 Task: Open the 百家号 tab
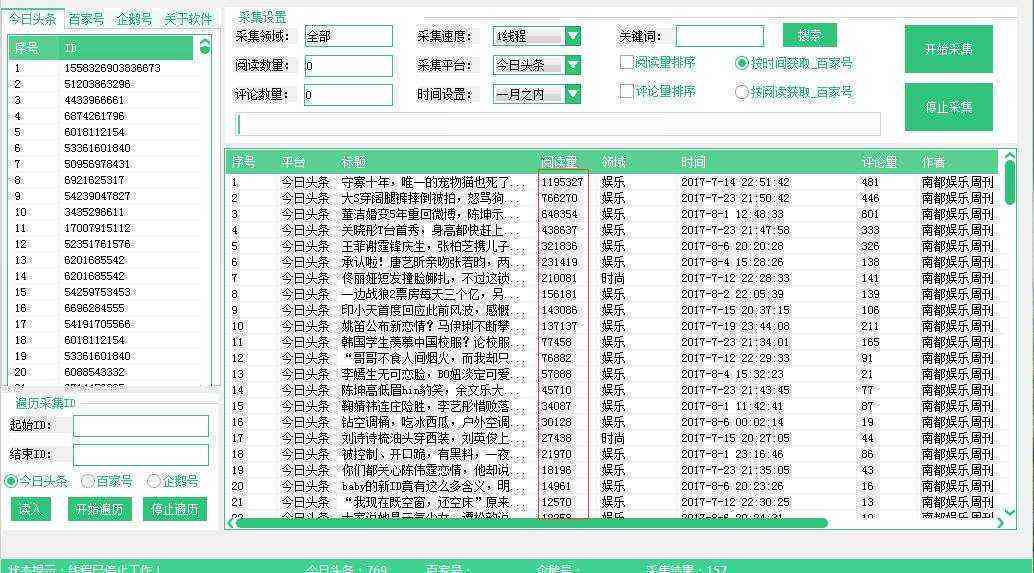coord(86,19)
